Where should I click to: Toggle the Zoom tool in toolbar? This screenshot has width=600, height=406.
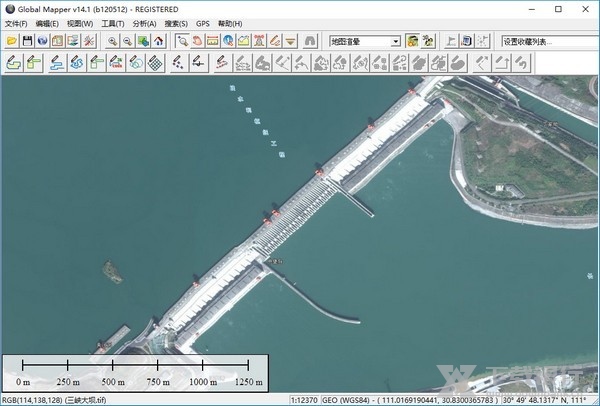181,41
